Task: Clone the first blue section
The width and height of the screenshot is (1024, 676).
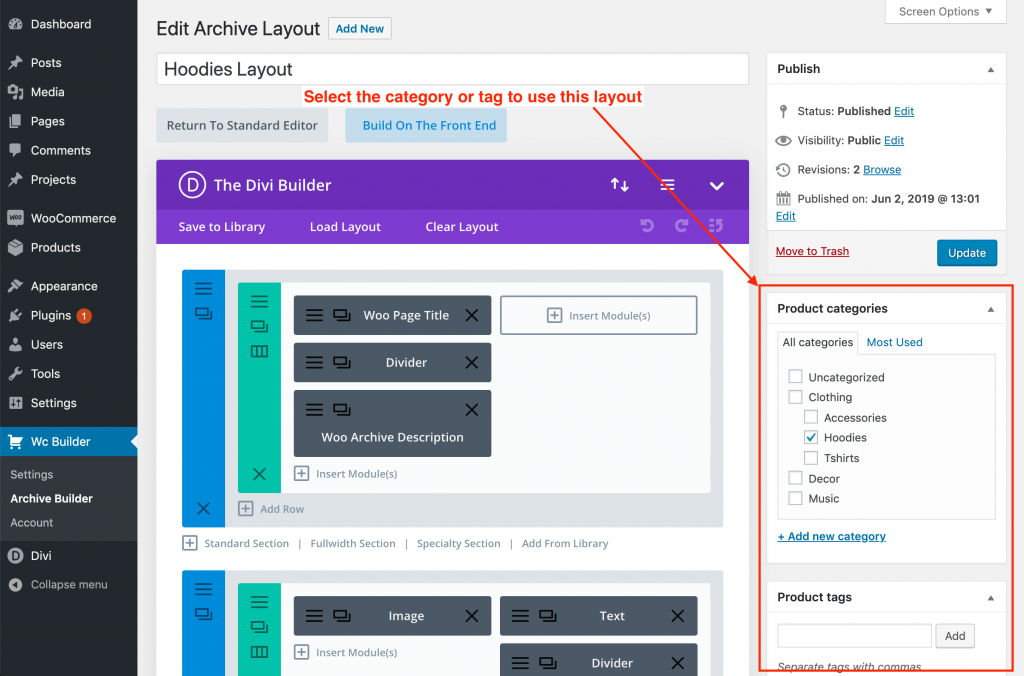Action: tap(203, 314)
